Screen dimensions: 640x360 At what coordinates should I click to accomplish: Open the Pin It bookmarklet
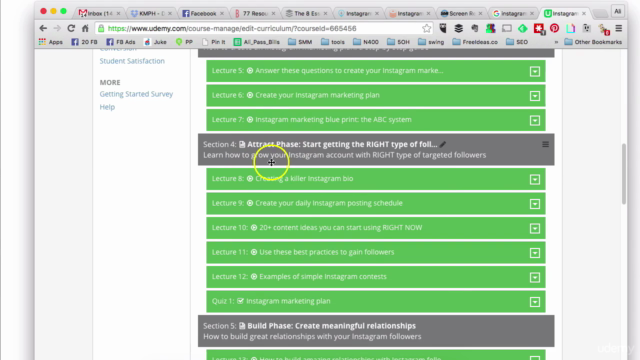(213, 42)
